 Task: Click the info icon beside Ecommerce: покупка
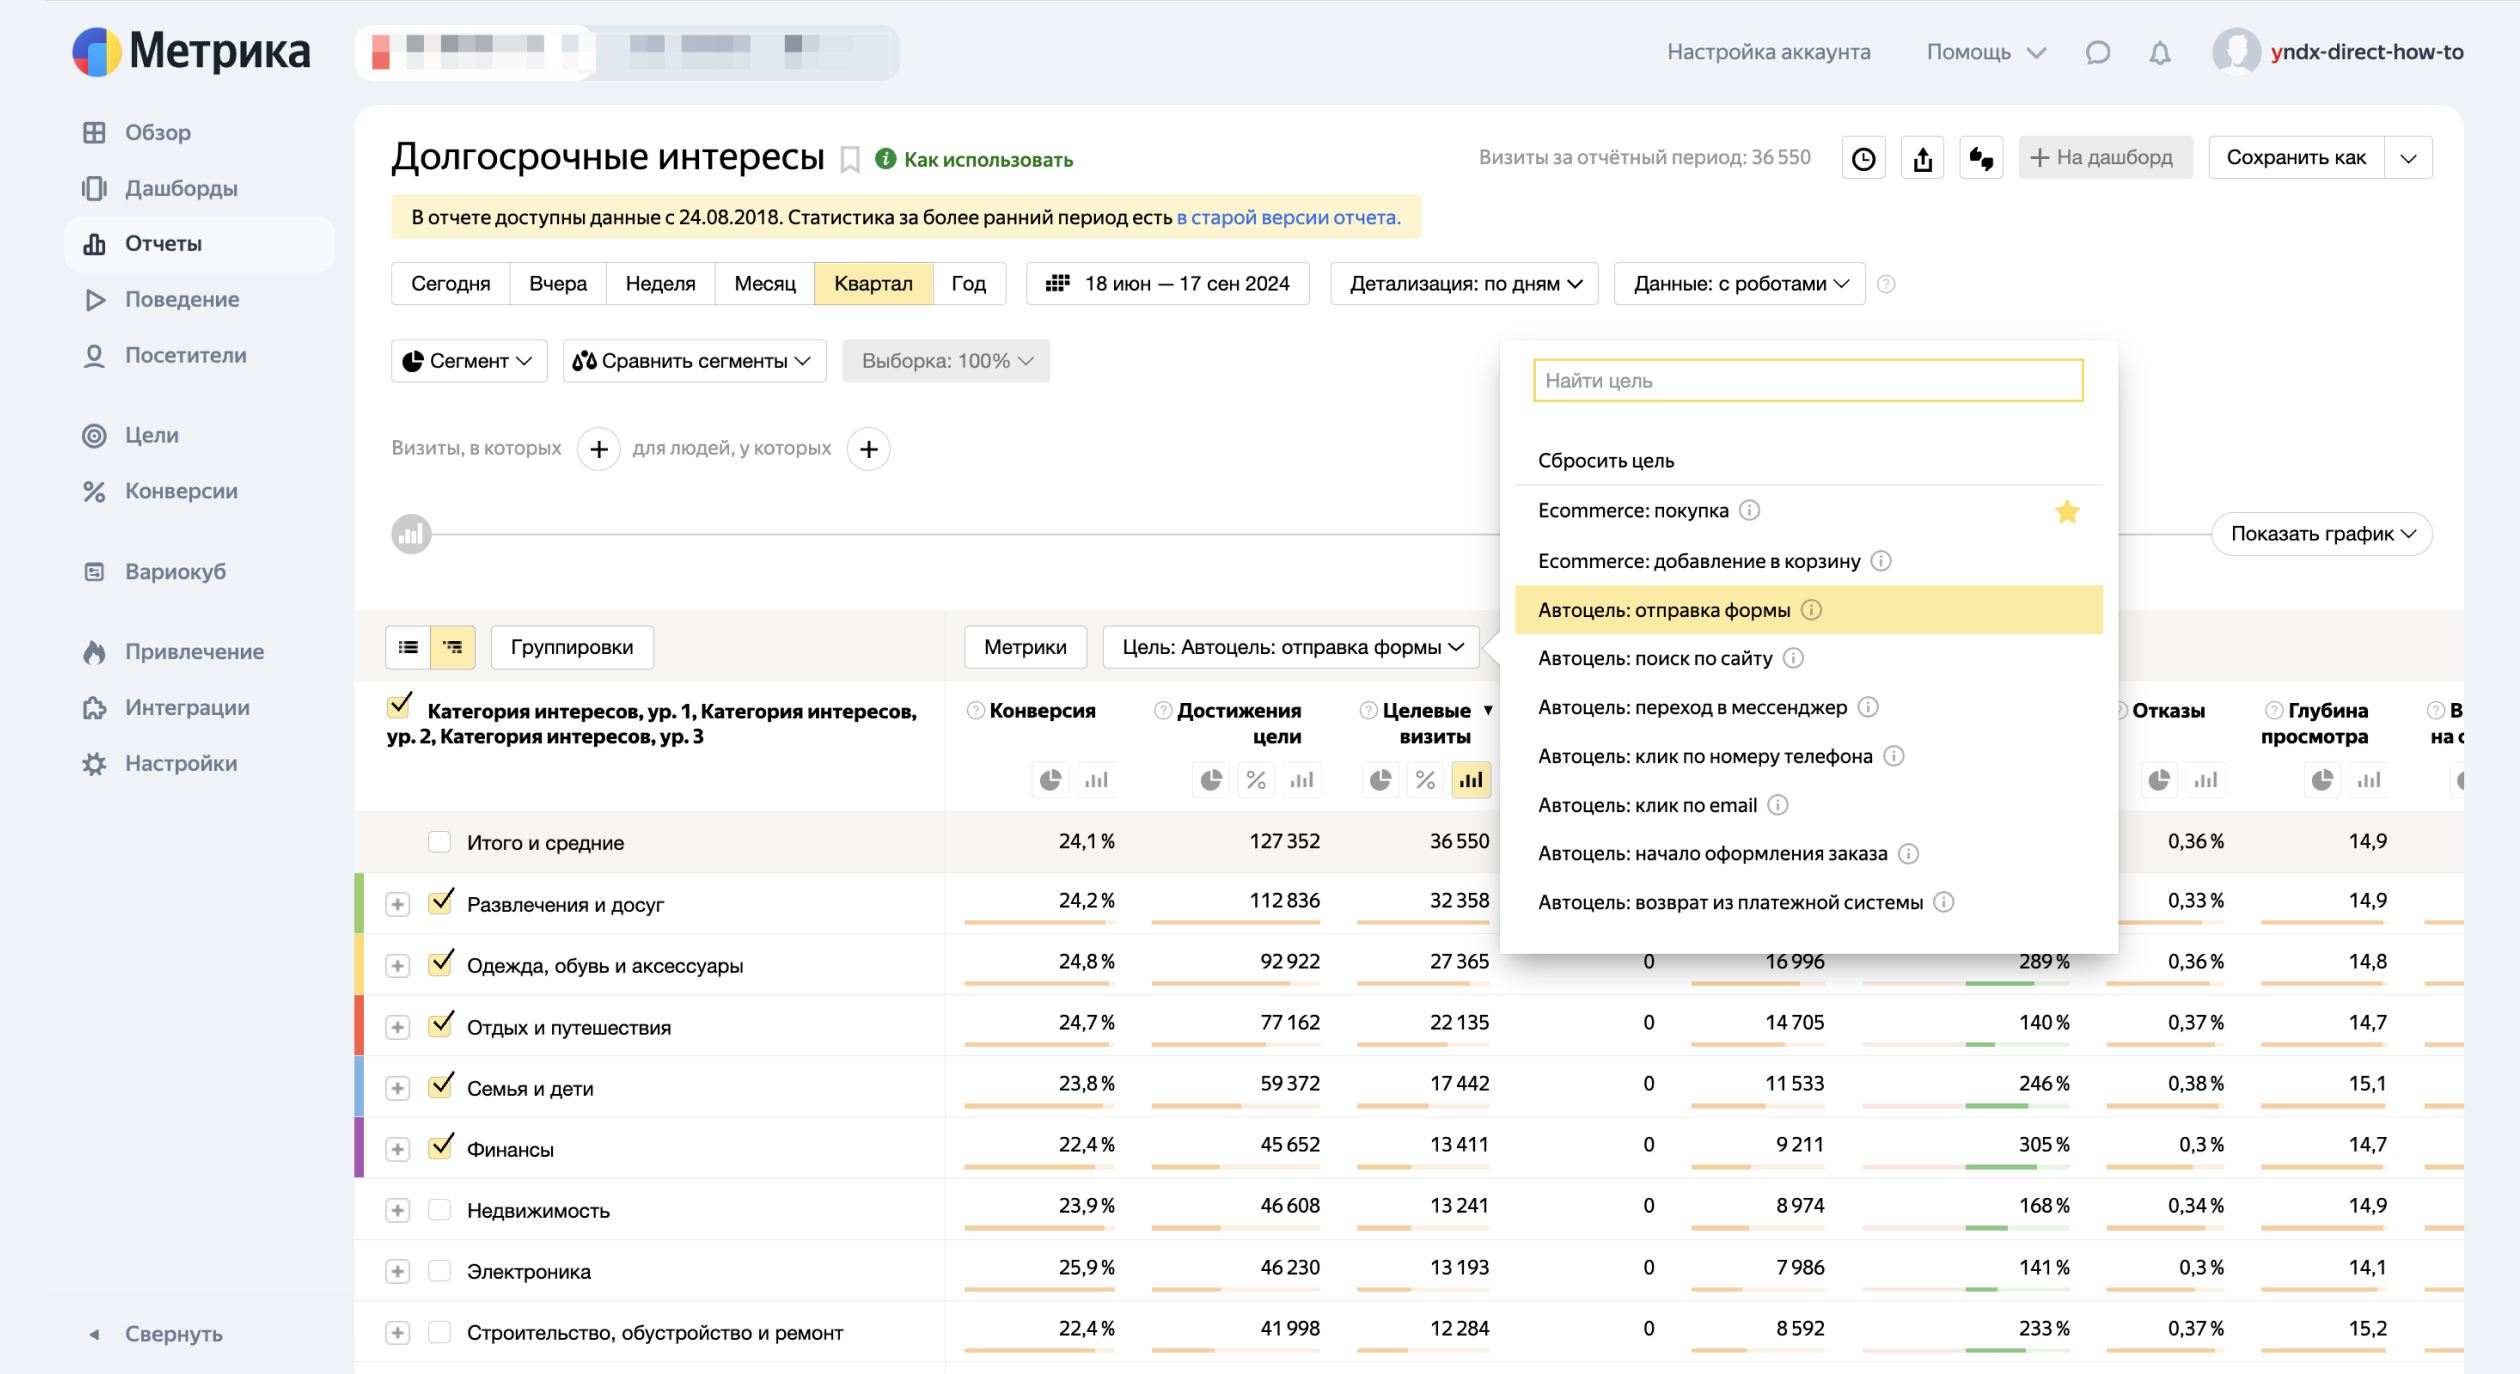point(1749,510)
